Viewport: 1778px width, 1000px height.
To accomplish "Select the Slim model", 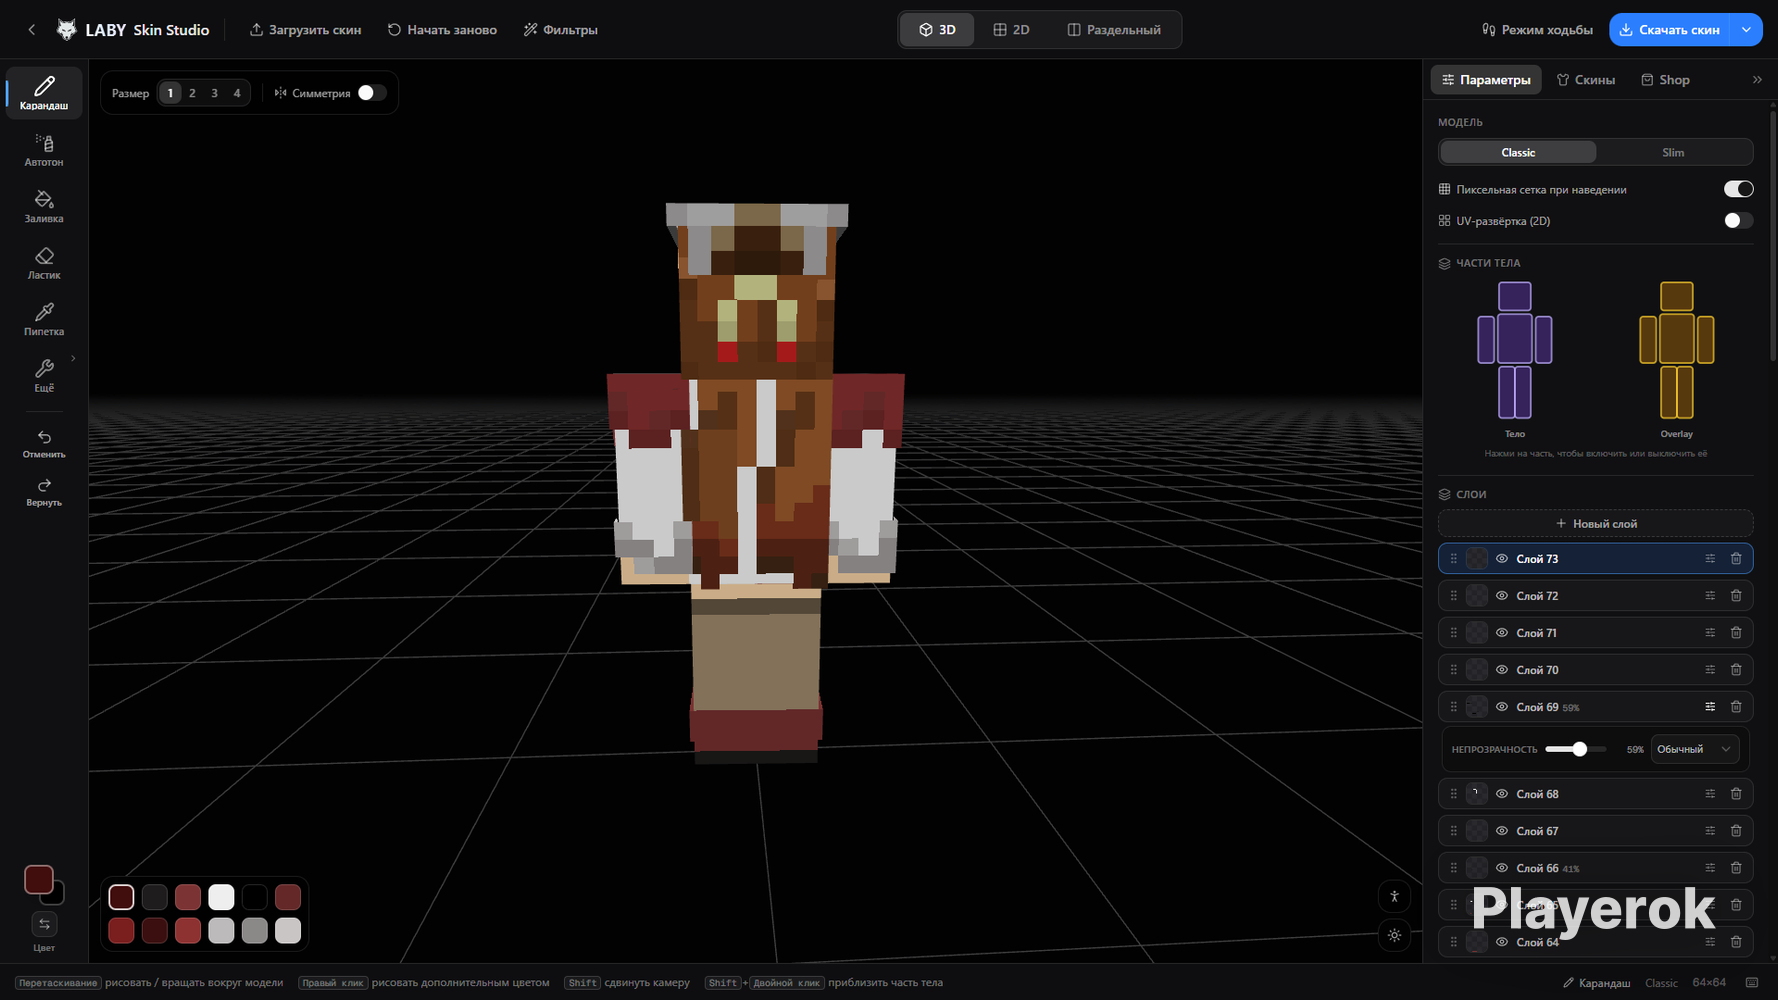I will [1673, 152].
